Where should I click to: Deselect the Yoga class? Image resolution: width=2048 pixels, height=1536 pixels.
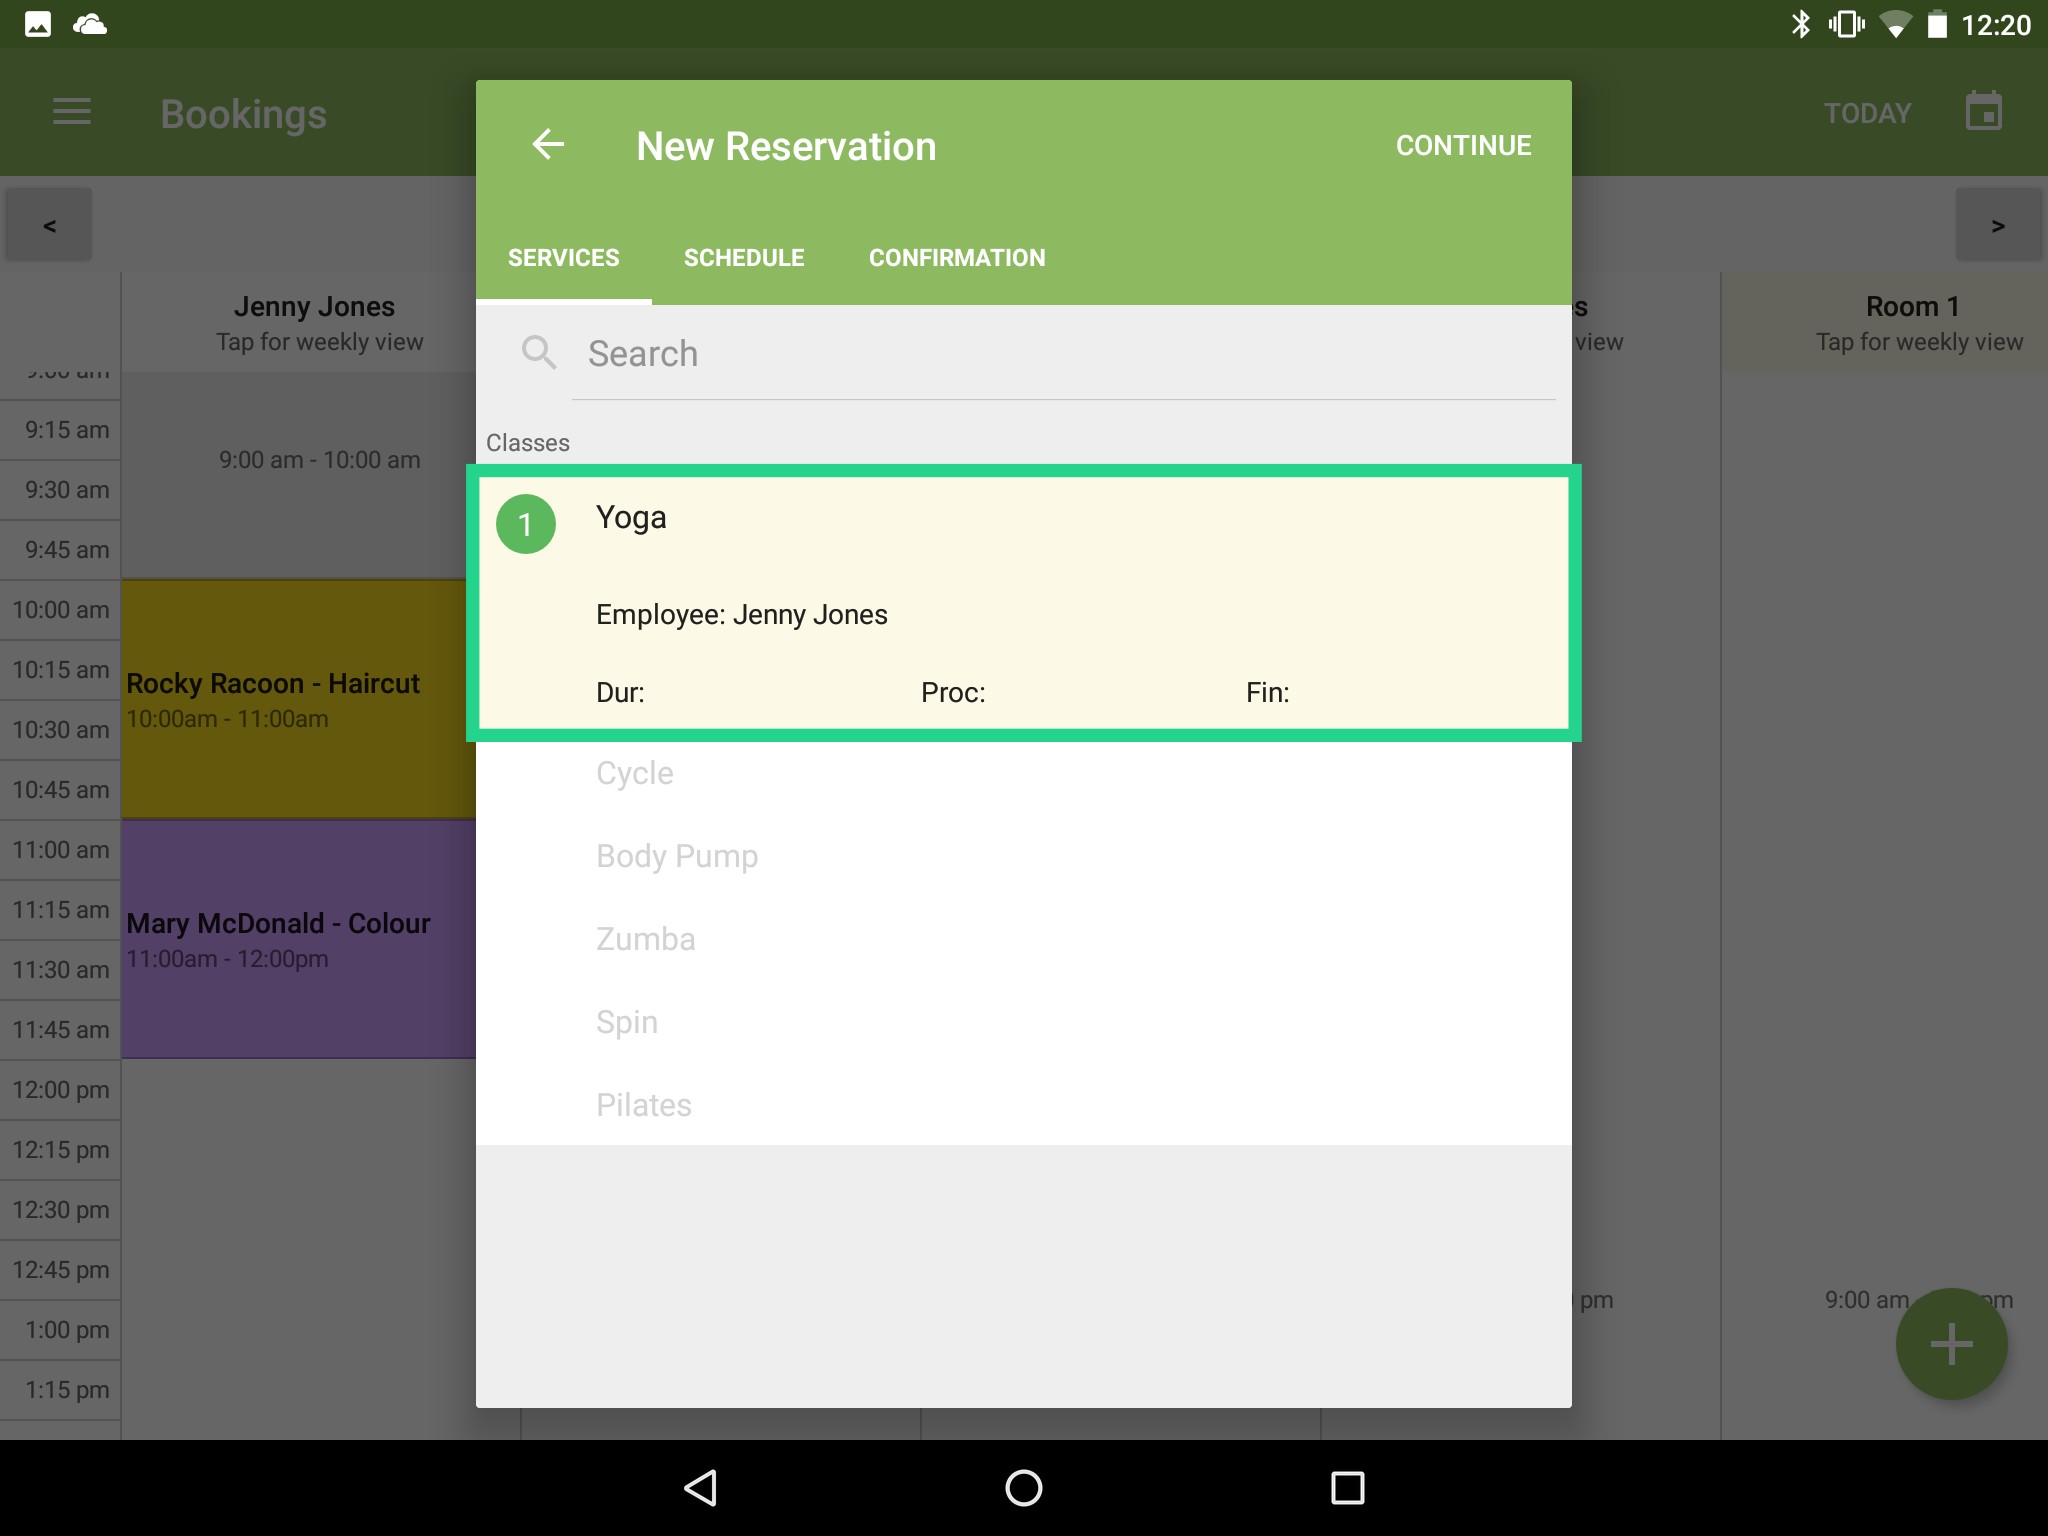click(x=1024, y=600)
